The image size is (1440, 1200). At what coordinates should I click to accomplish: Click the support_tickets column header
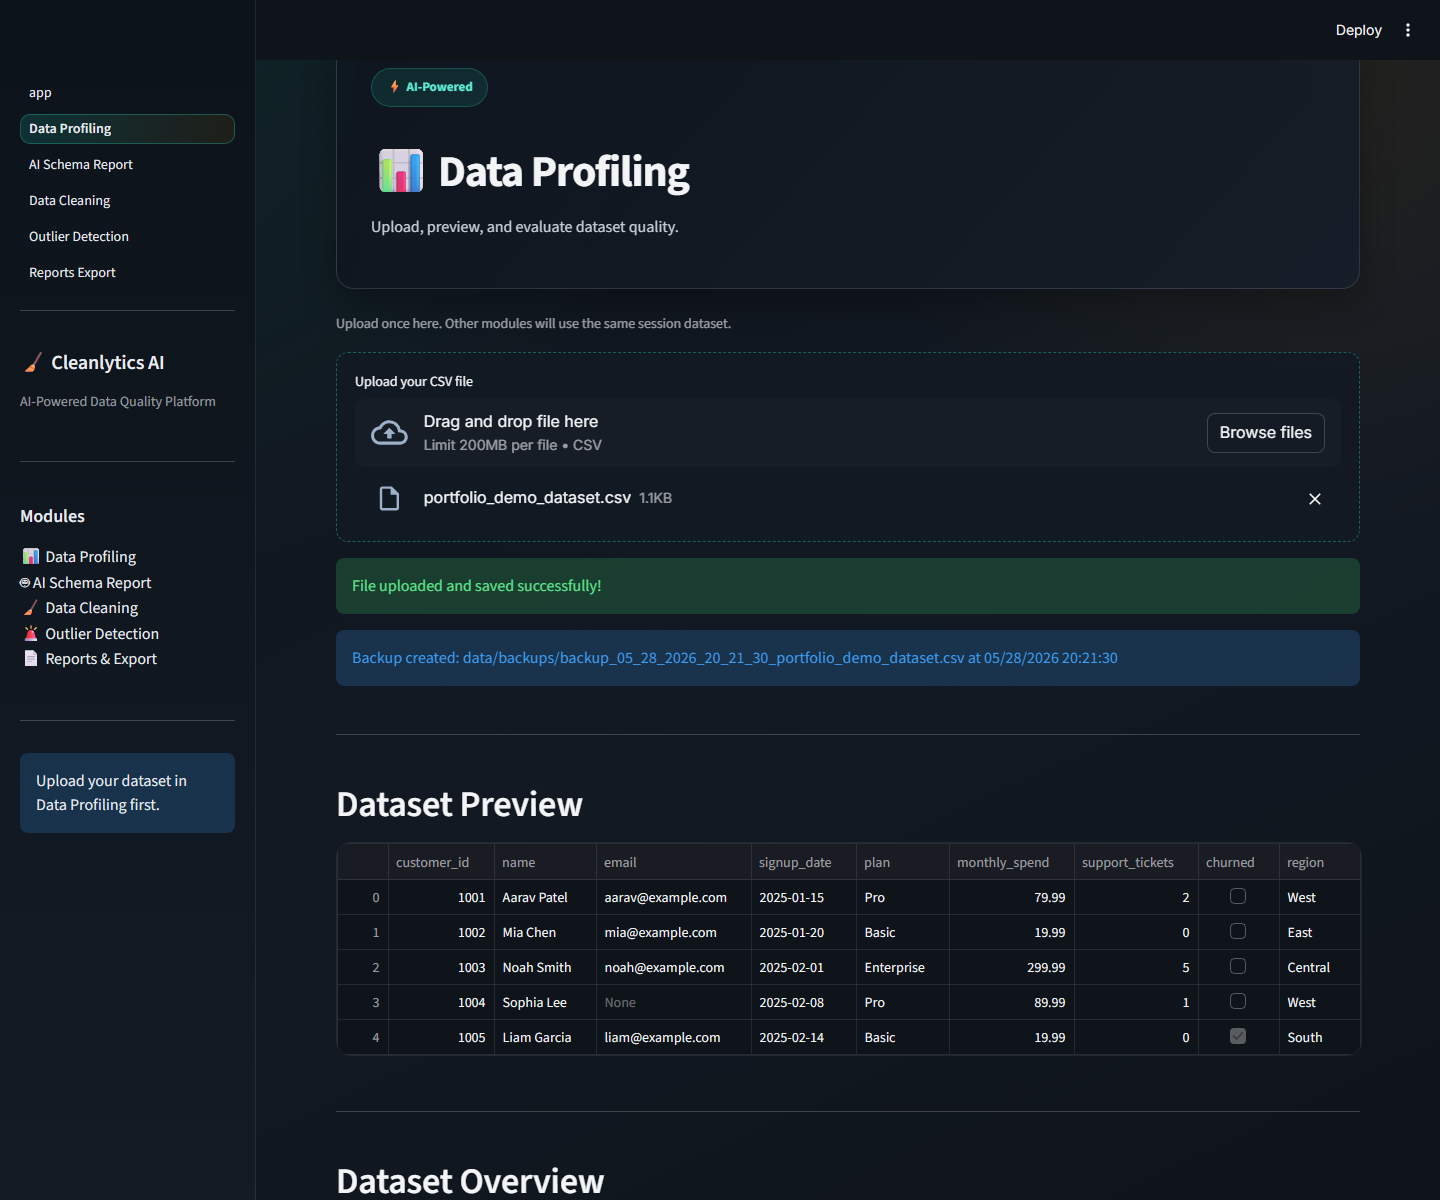coord(1136,862)
